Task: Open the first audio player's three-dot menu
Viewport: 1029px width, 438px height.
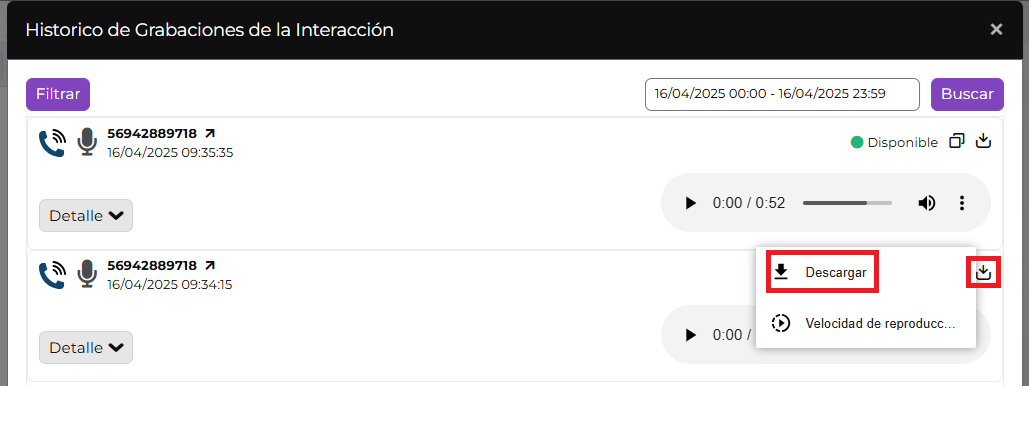Action: (x=962, y=203)
